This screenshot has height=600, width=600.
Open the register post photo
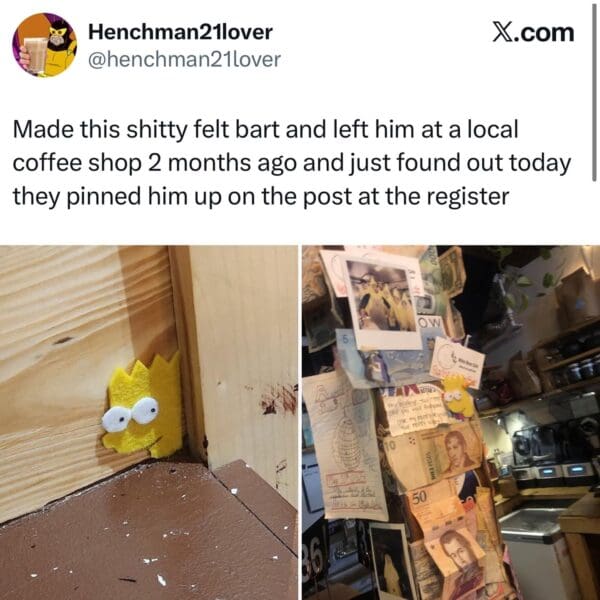(x=451, y=422)
